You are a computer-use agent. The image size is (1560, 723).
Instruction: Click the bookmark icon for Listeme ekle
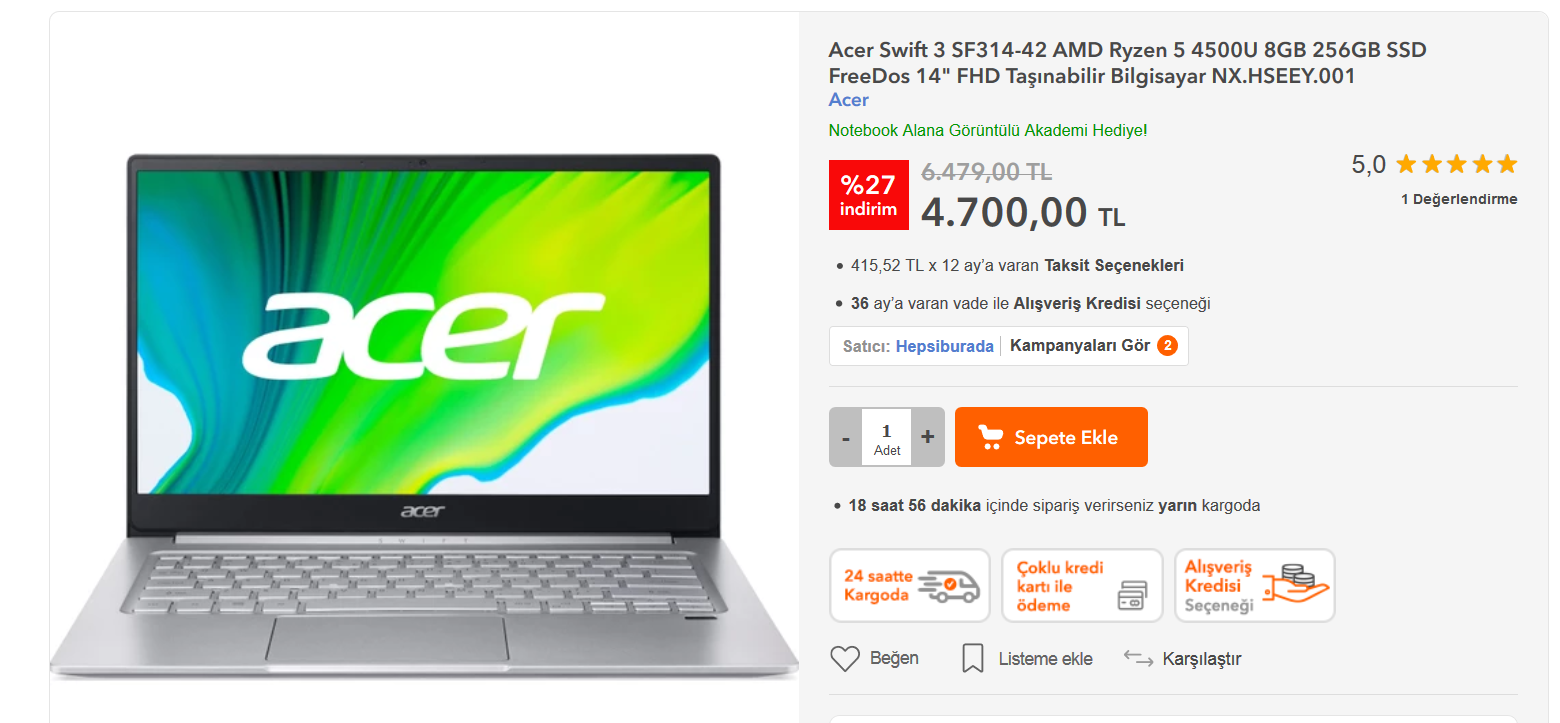972,659
